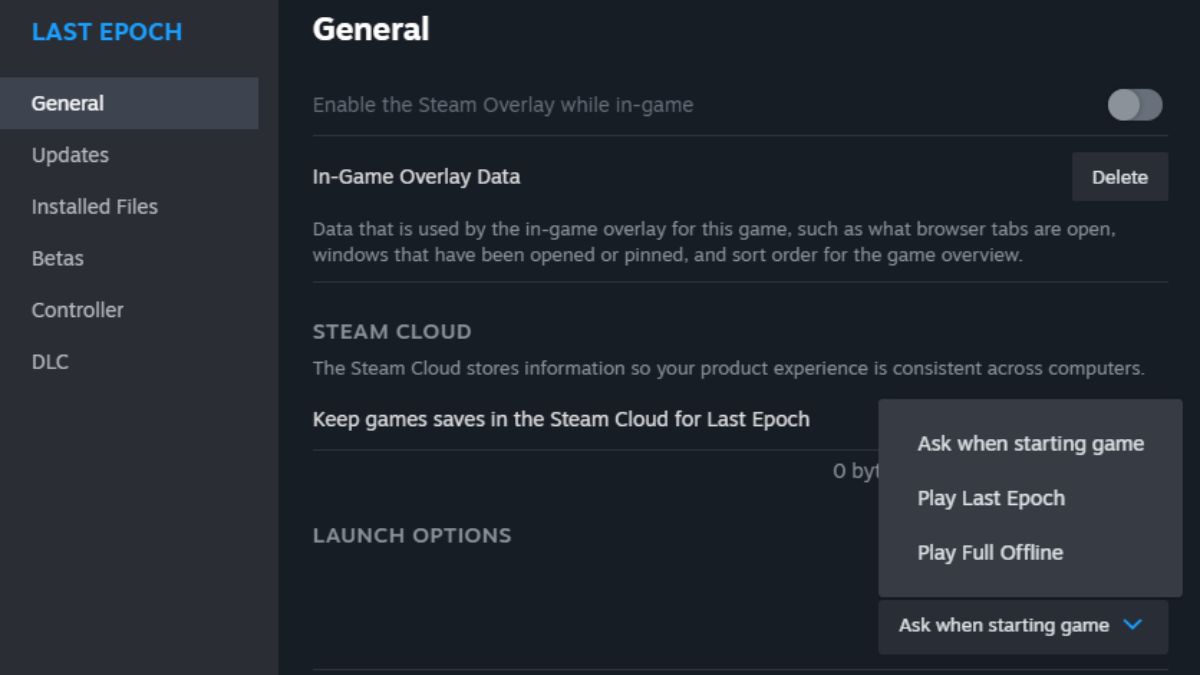1200x675 pixels.
Task: Click the Delete button for overlay data
Action: [1120, 177]
